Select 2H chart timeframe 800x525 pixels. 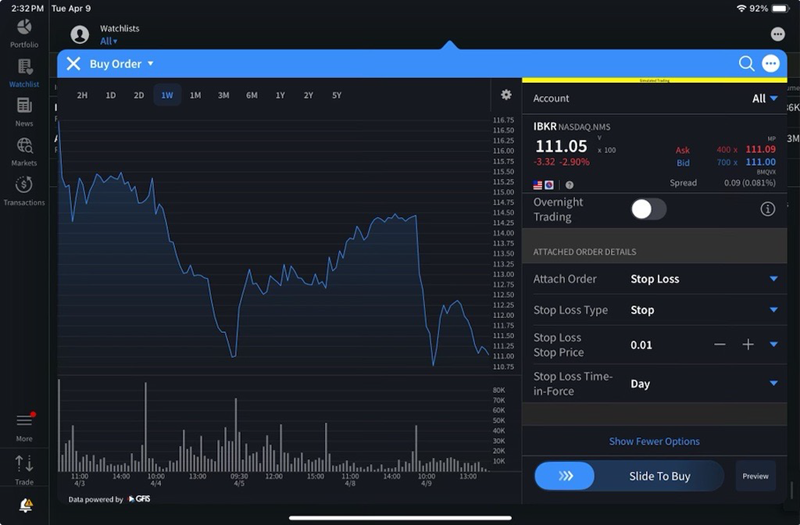(x=82, y=95)
